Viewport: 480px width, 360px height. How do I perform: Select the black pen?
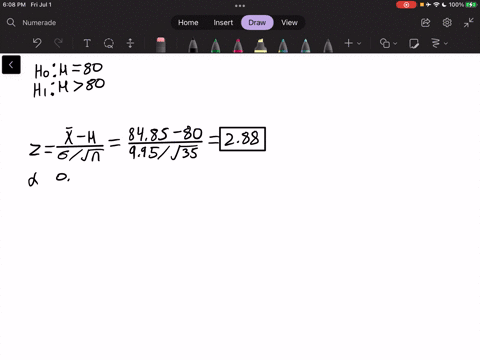[193, 45]
